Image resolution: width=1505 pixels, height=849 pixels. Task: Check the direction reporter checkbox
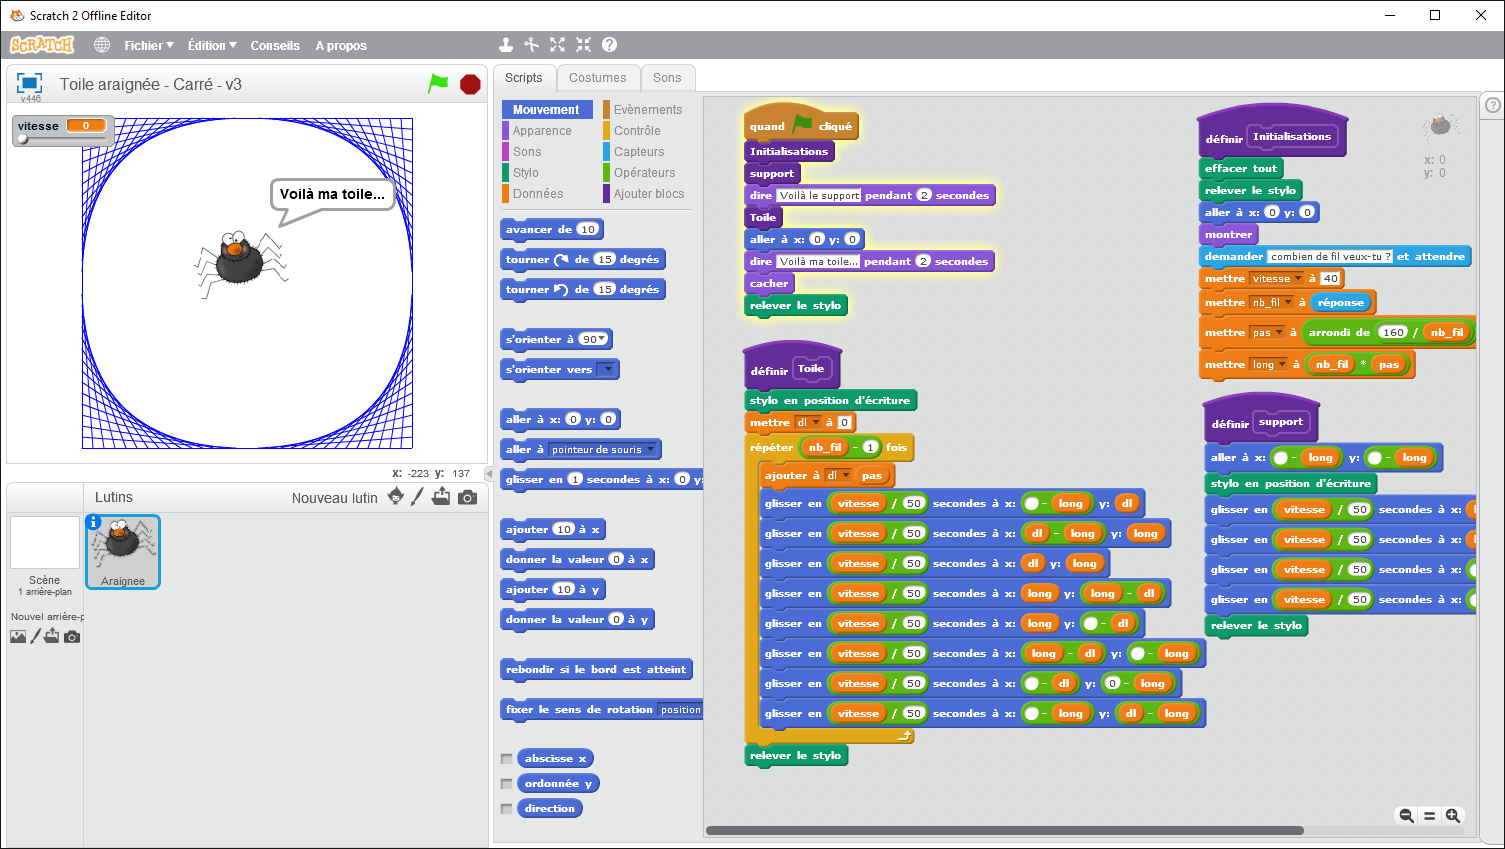point(506,809)
